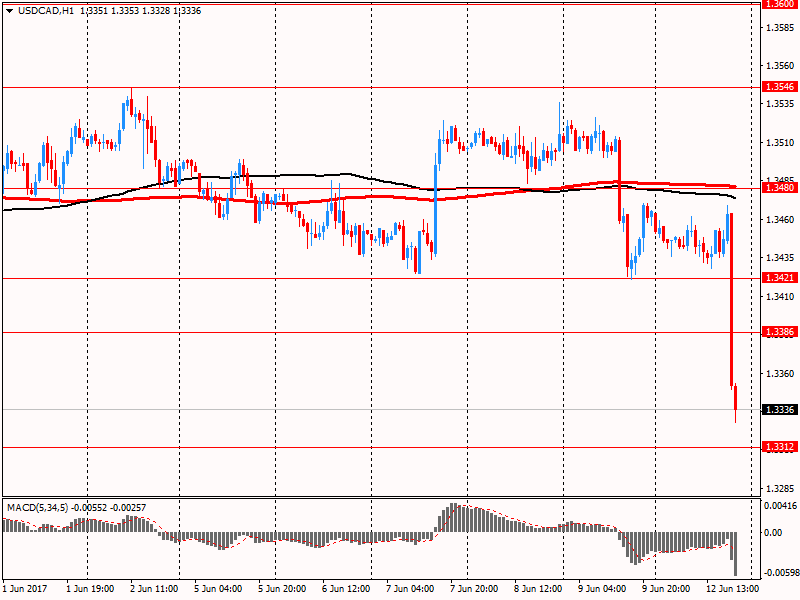Screen dimensions: 800x600
Task: Select the 1.3535 price scale value
Action: point(781,104)
